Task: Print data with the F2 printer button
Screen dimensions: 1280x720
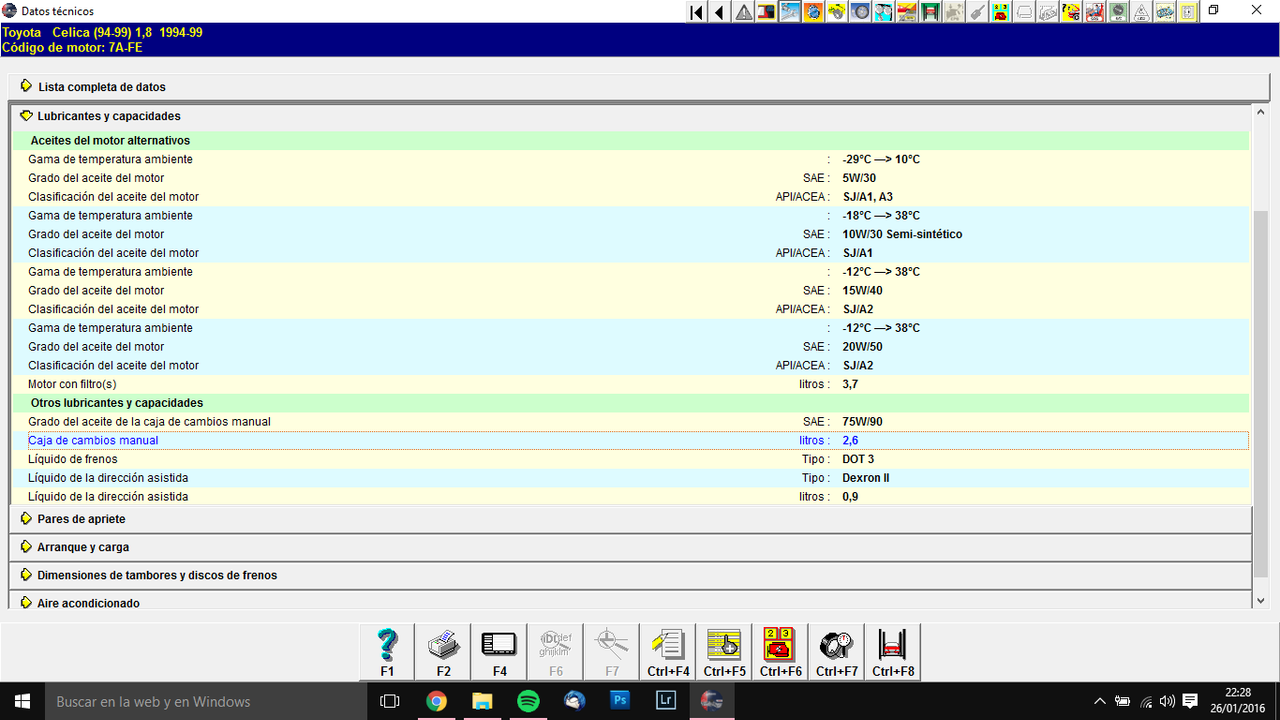Action: pos(443,652)
